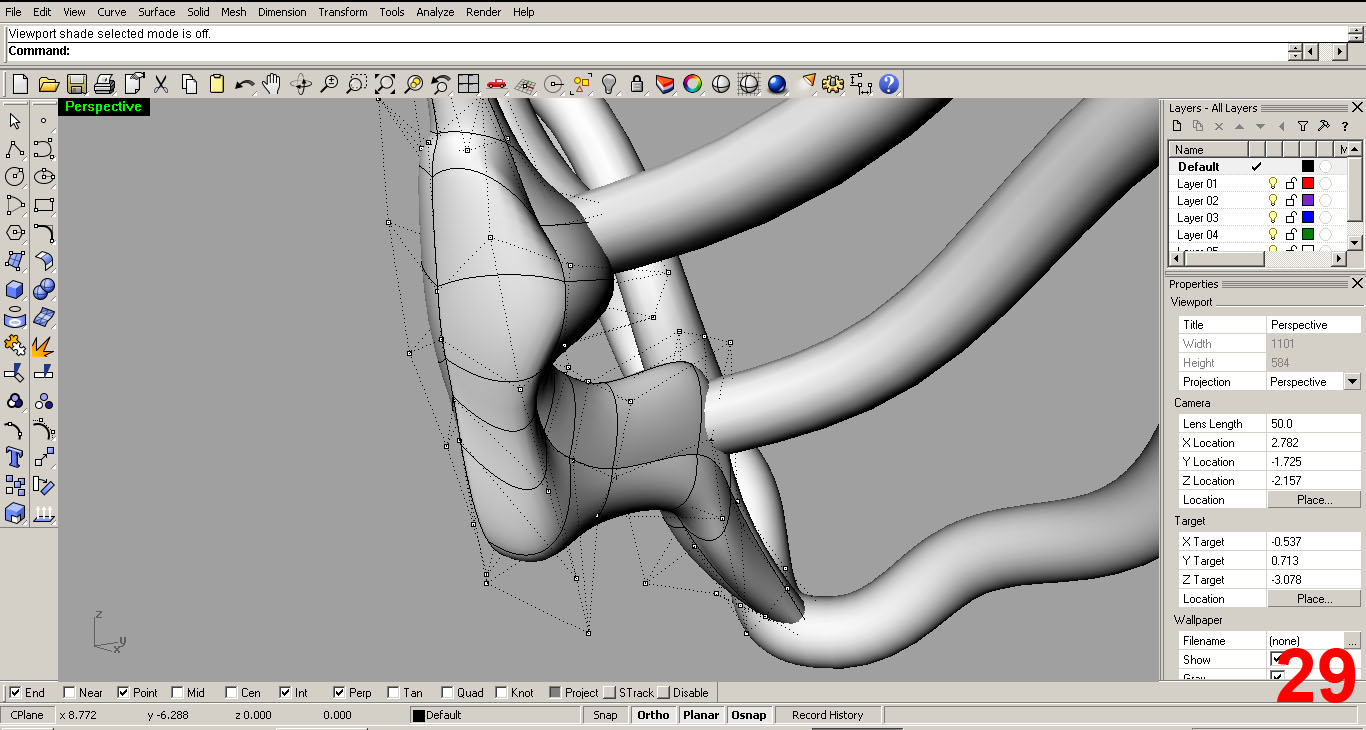Open the color wheel Object Properties icon
The image size is (1366, 730).
tap(692, 84)
